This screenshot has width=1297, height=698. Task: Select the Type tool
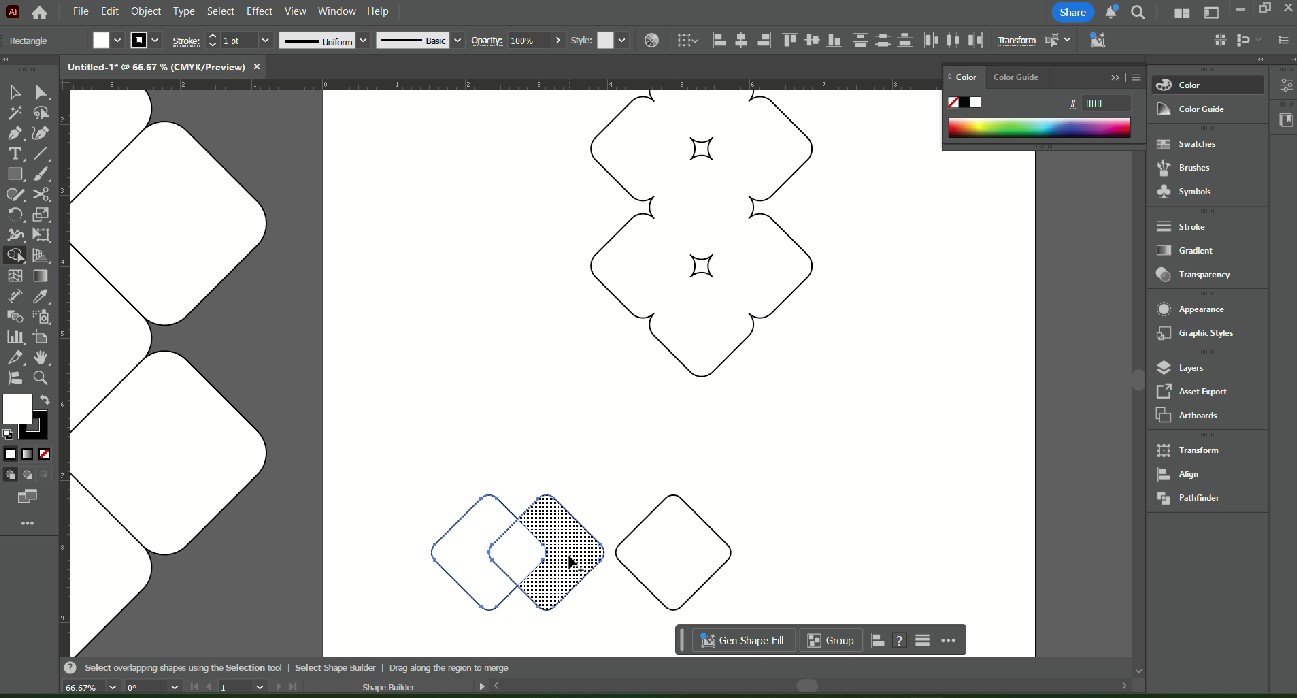[15, 154]
